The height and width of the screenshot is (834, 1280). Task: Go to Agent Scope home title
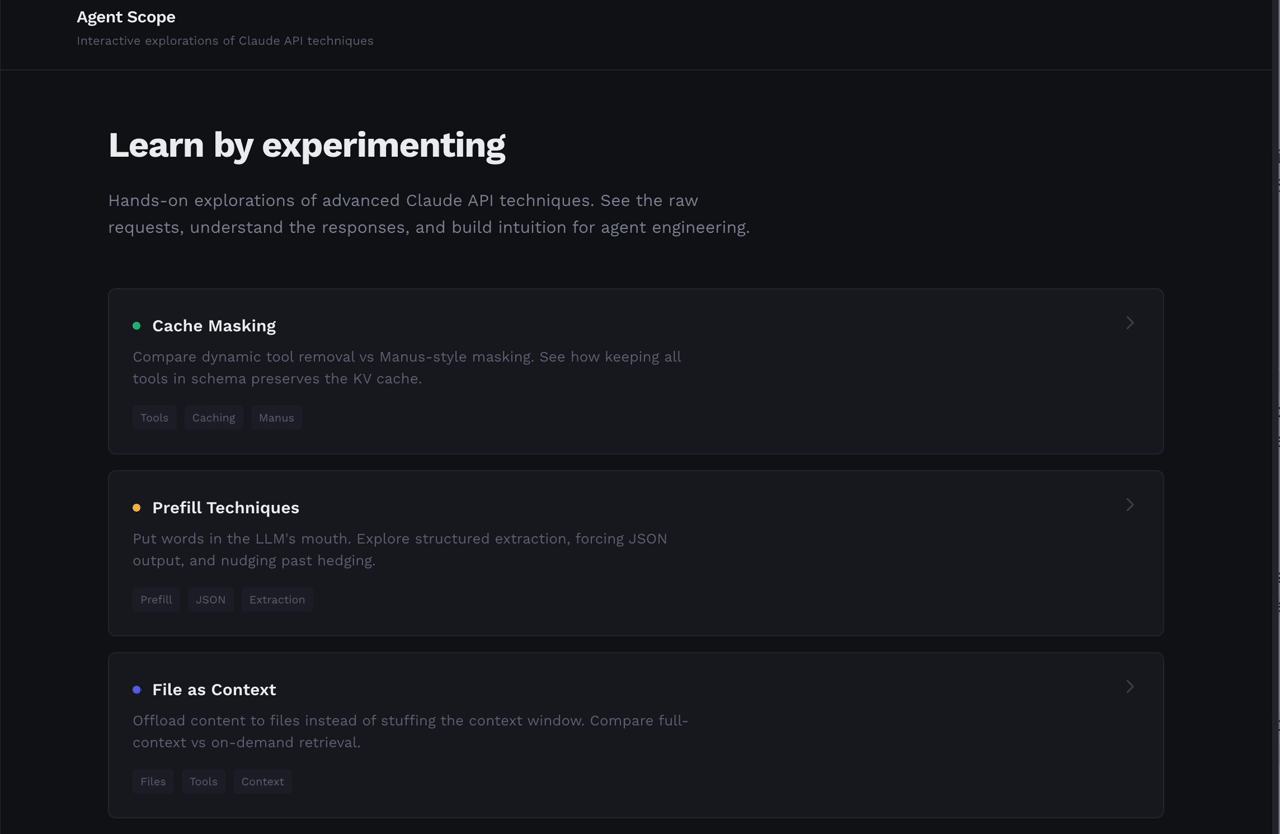pos(126,17)
